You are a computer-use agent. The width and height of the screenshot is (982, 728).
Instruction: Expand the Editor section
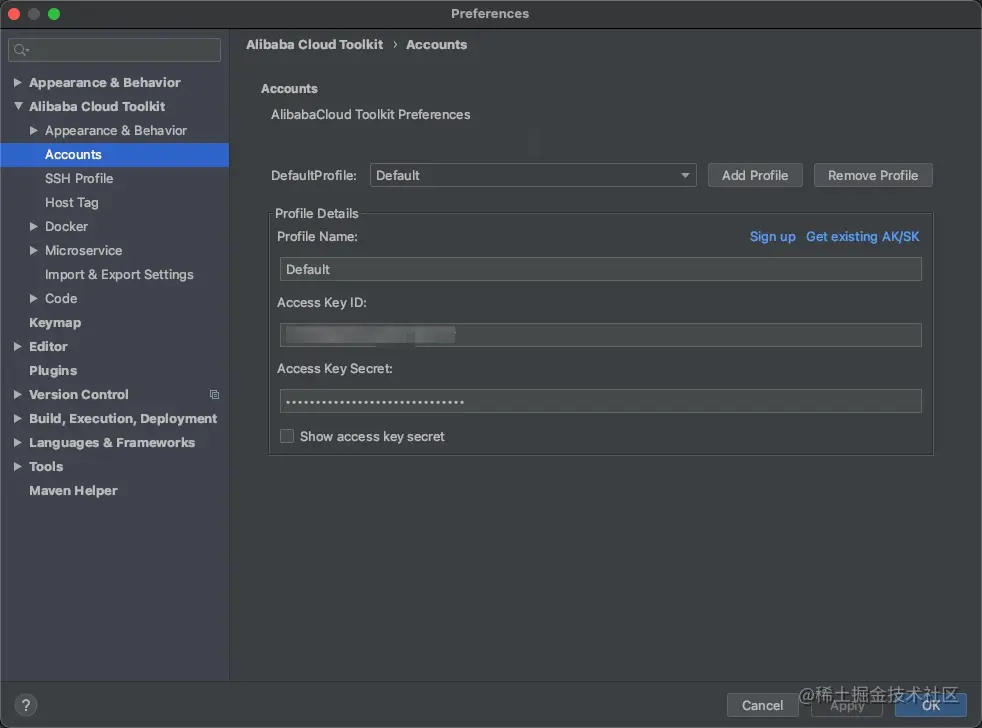click(18, 346)
